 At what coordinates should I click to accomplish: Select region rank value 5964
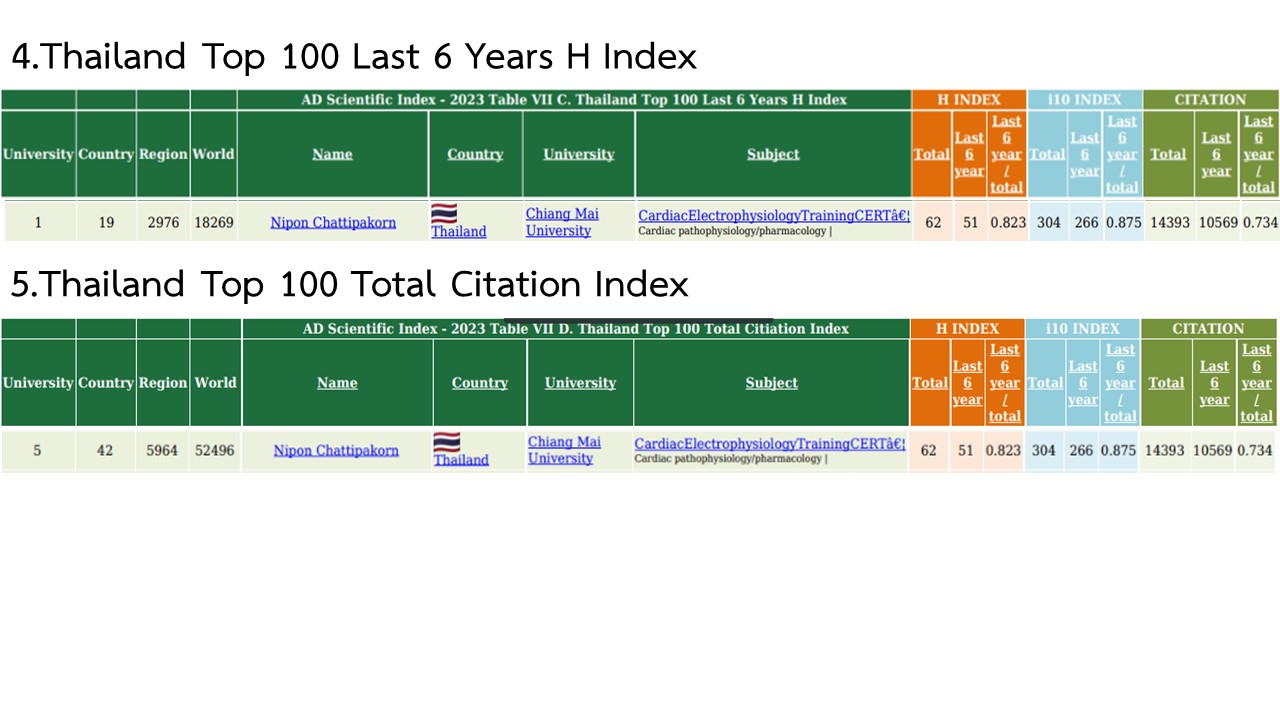coord(162,451)
